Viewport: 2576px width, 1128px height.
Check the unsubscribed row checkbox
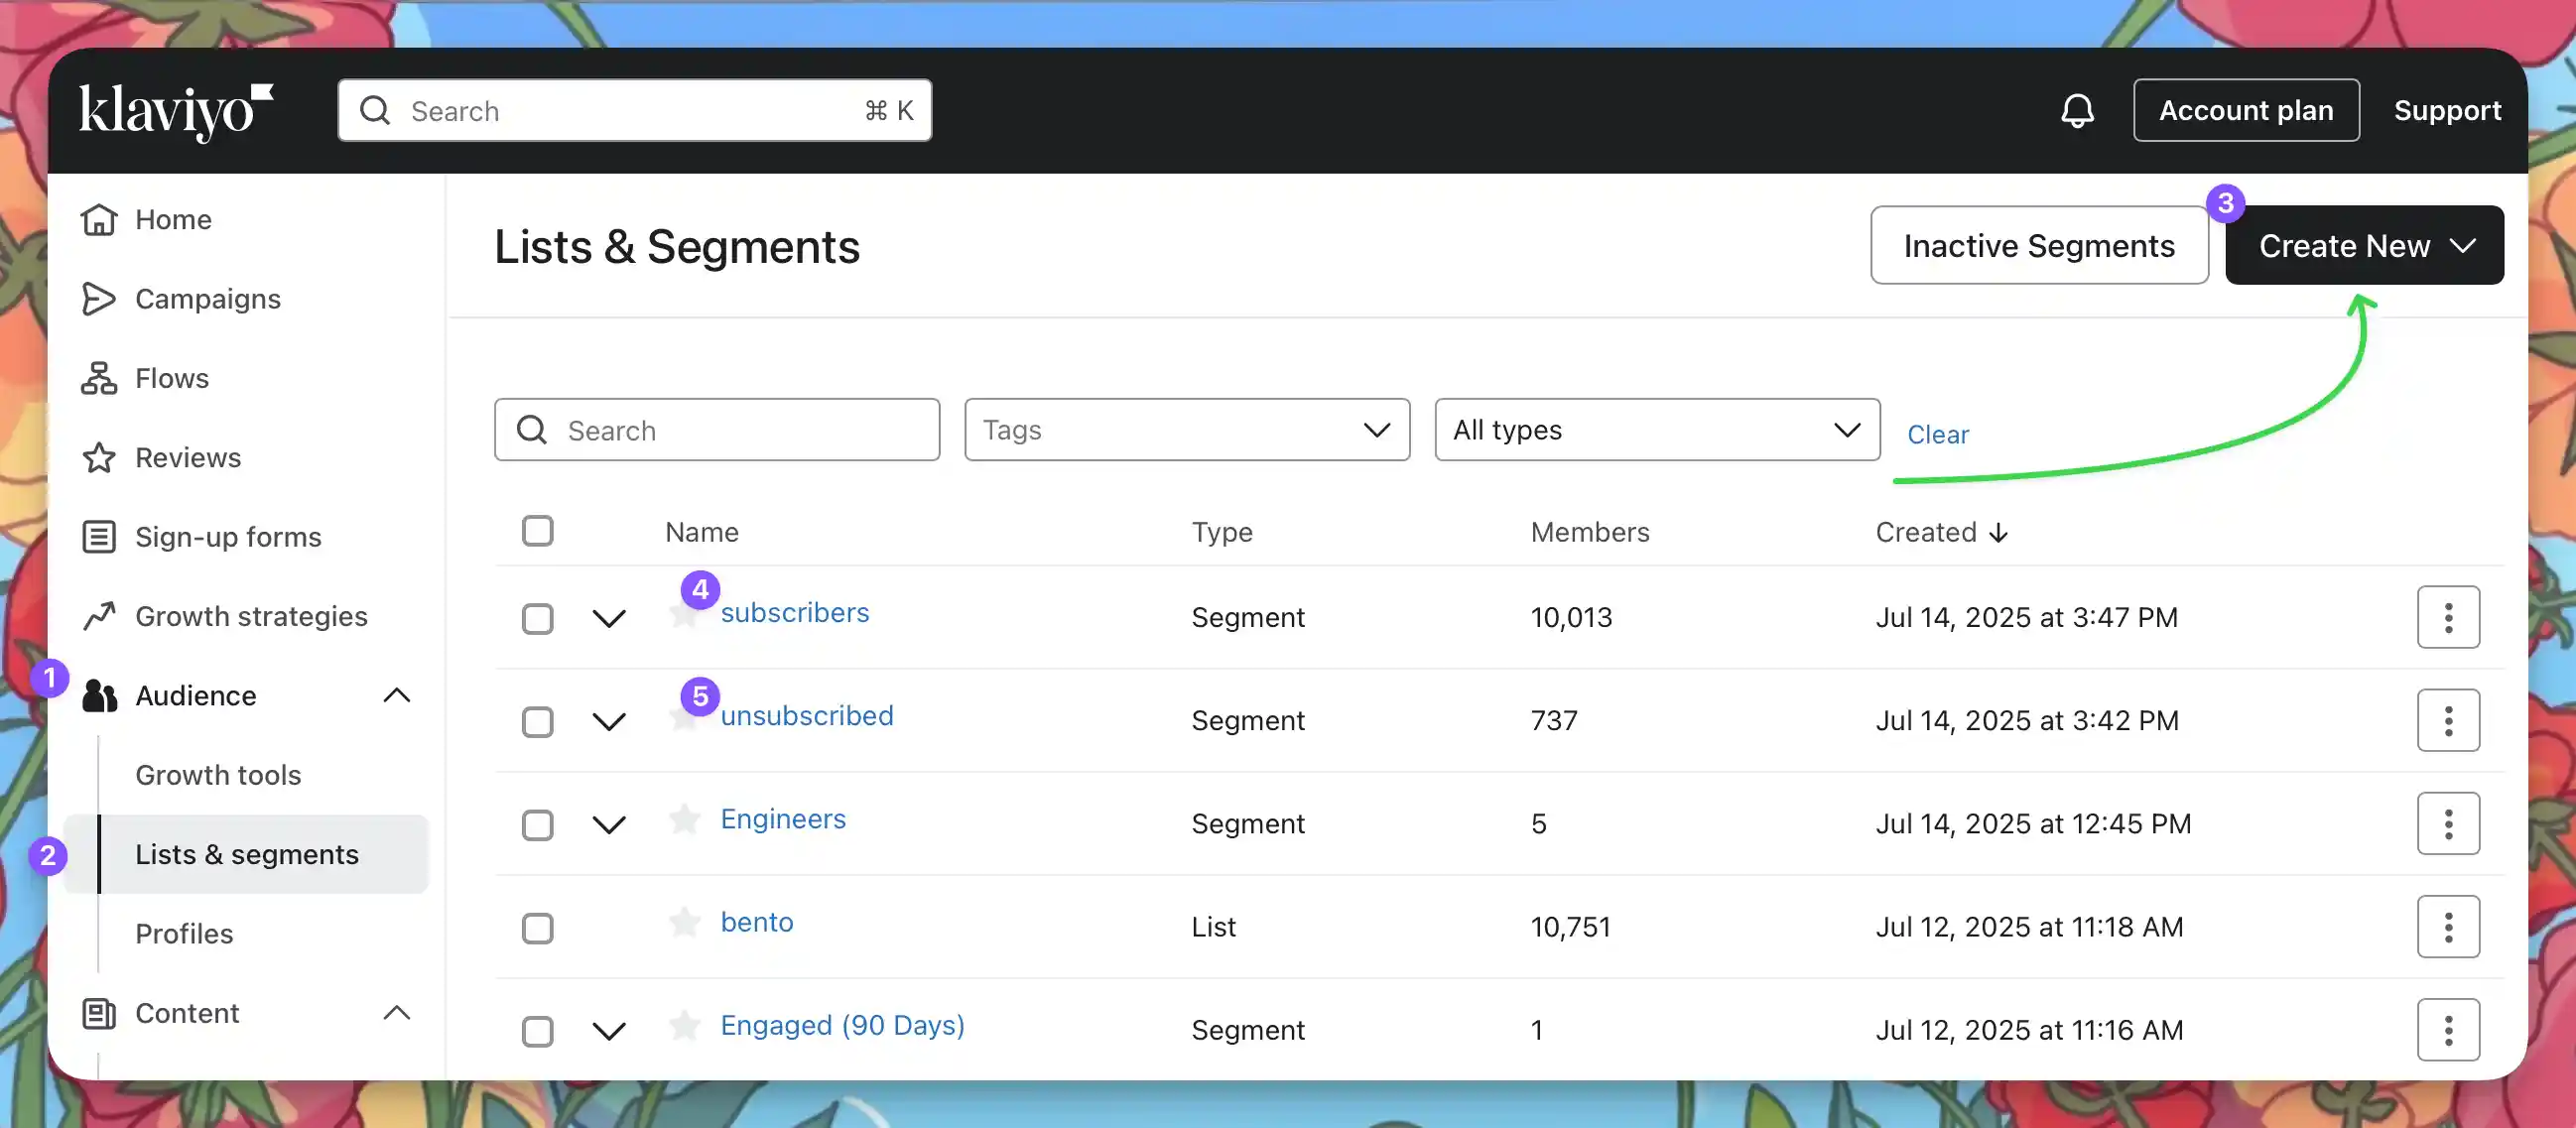(x=538, y=721)
